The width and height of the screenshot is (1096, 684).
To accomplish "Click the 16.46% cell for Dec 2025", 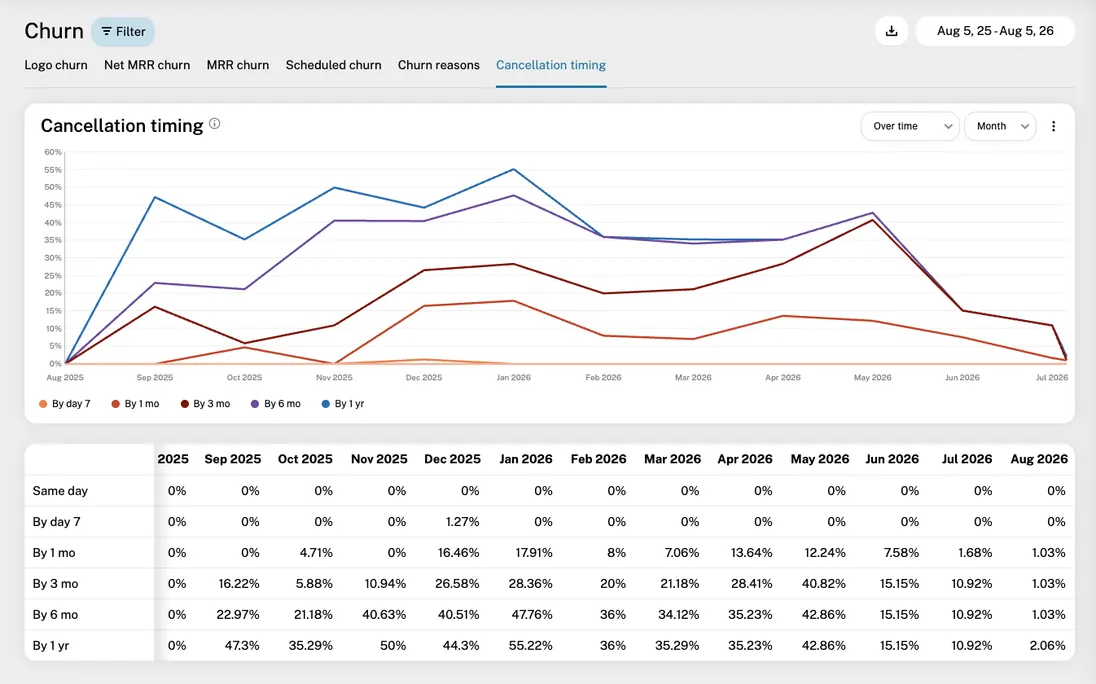I will coord(459,553).
